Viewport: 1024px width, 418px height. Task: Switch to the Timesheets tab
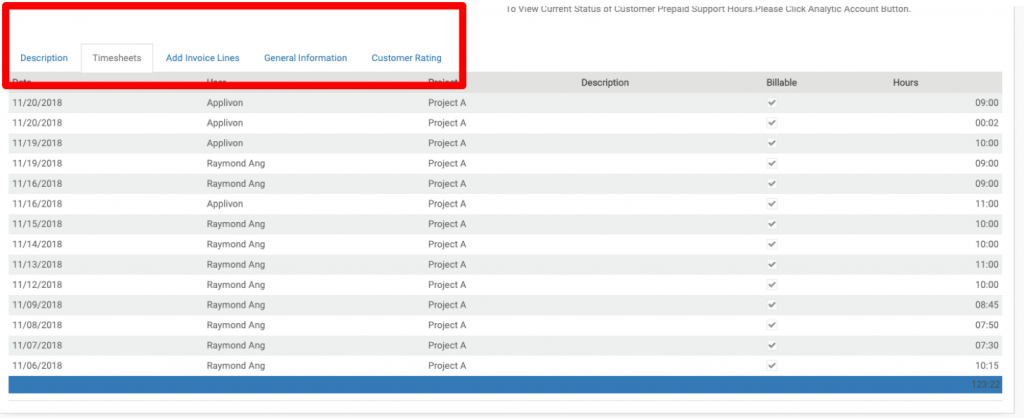click(117, 58)
